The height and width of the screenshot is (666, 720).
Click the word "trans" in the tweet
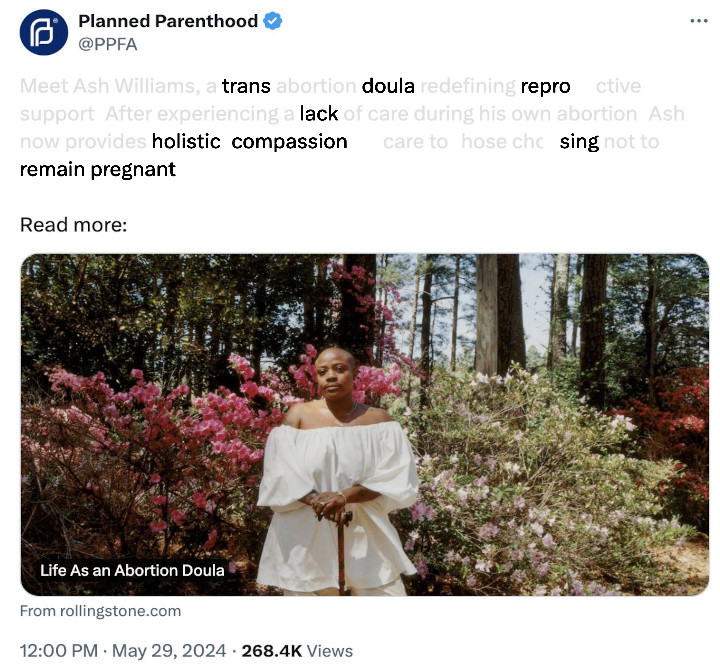tap(246, 86)
